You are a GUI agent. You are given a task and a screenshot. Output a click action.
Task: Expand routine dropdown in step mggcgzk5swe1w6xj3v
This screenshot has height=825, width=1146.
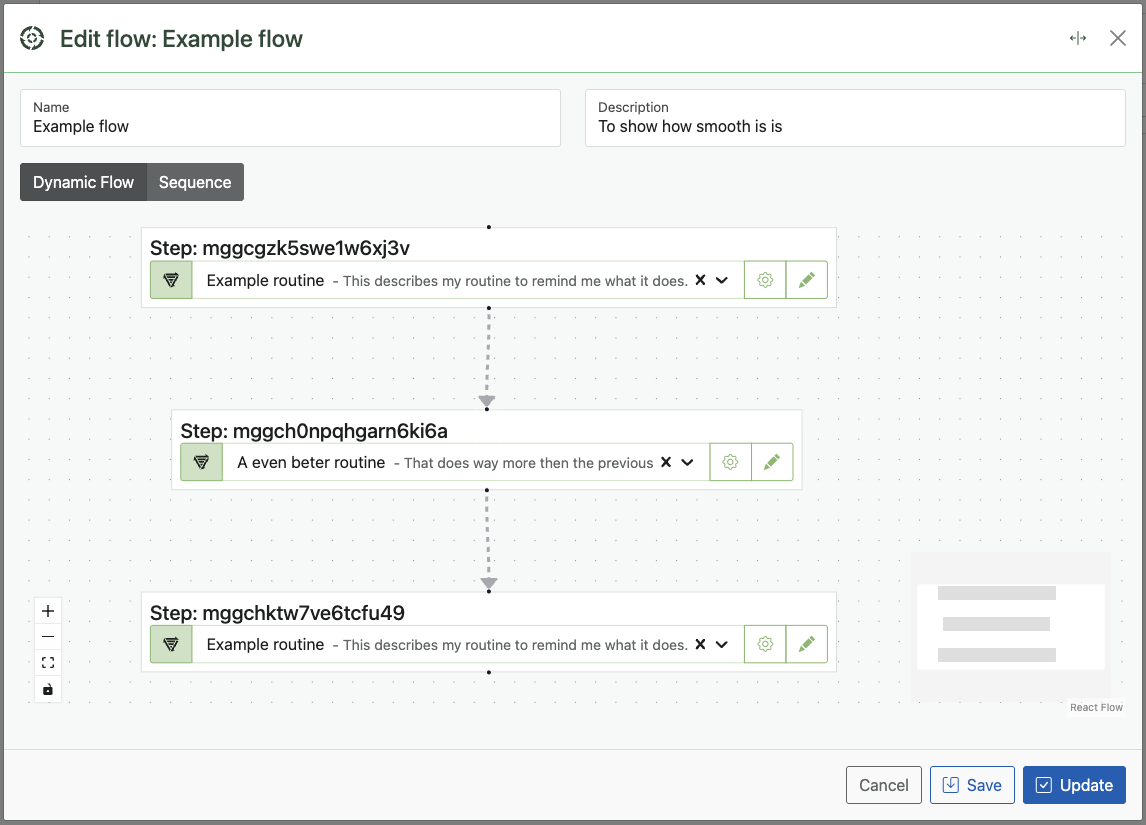point(722,280)
